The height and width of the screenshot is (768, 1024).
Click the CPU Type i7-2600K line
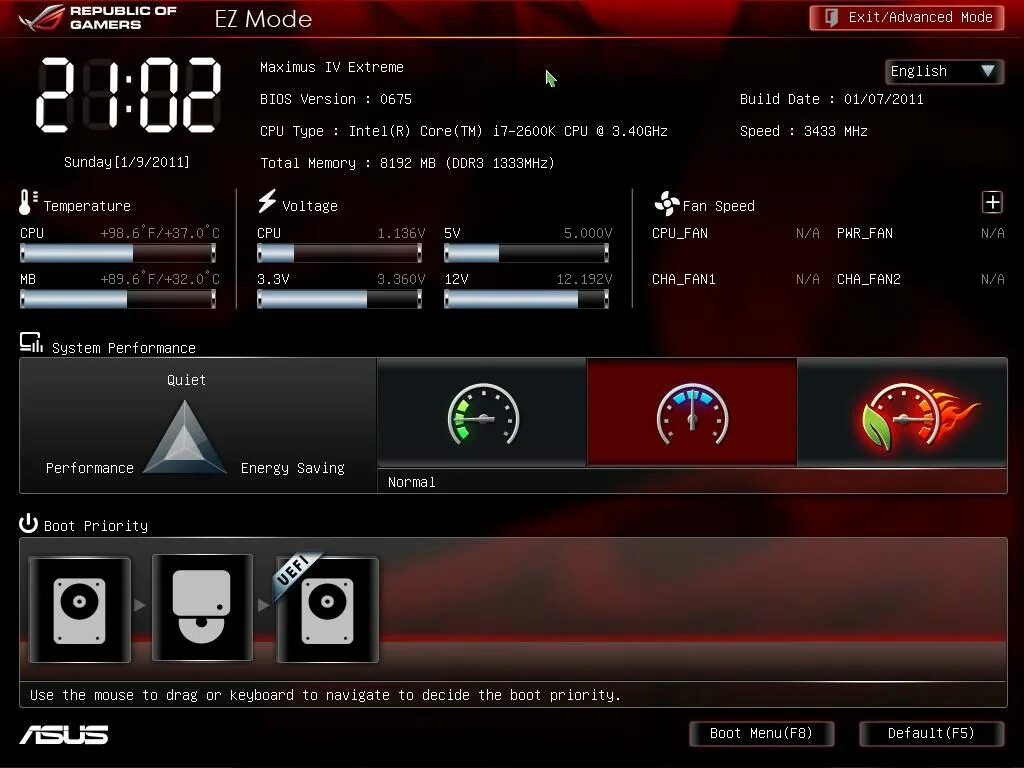(x=464, y=131)
